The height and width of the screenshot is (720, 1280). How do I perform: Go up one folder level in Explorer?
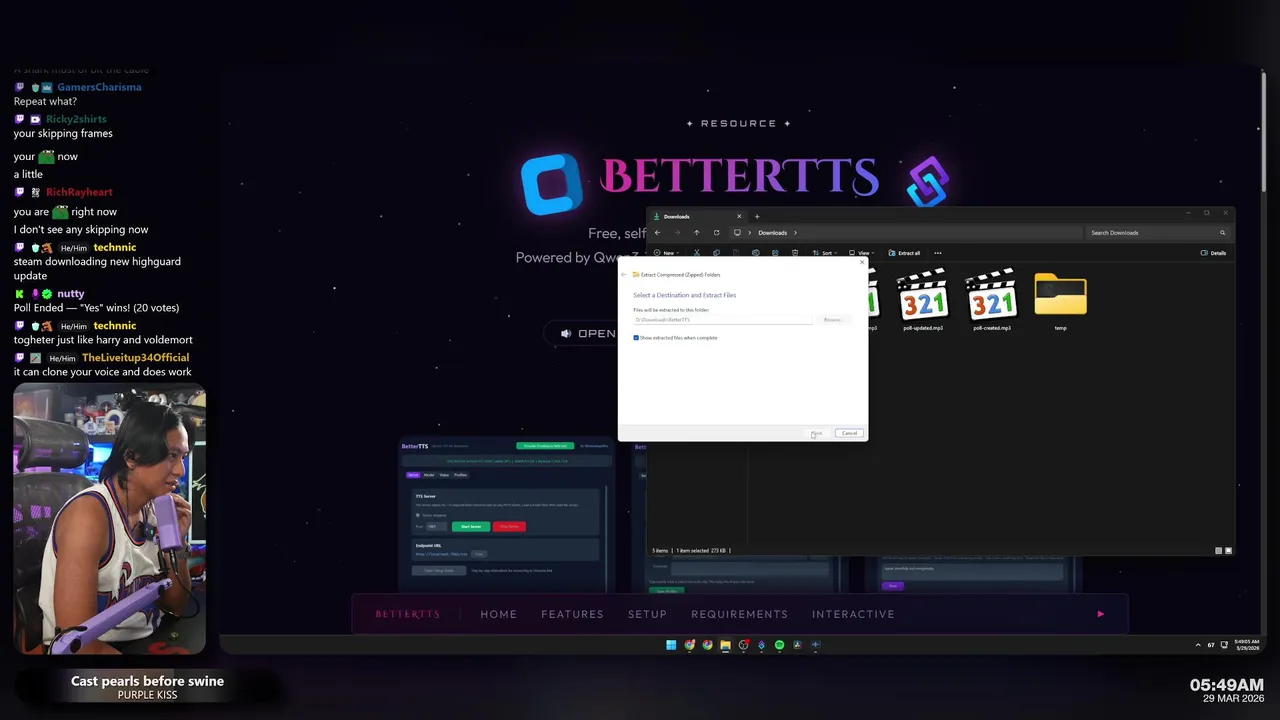point(697,233)
